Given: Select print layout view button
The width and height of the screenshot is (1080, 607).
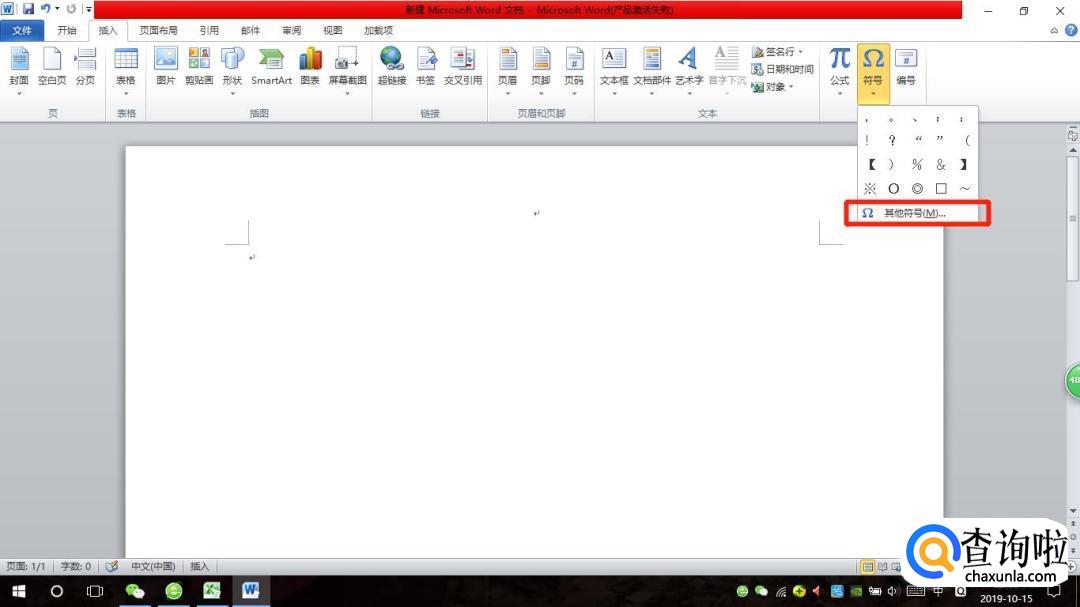Looking at the screenshot, I should 868,566.
